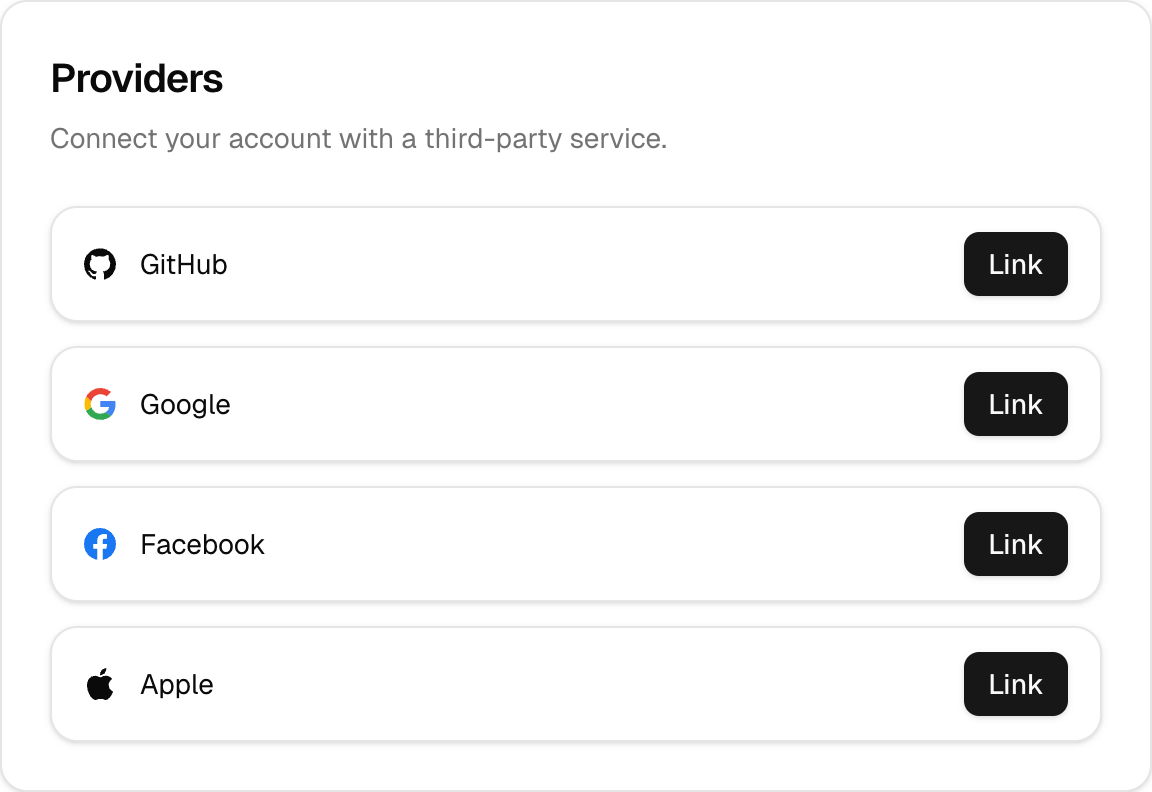The width and height of the screenshot is (1152, 792).
Task: Click the Apple provider row card
Action: 575,684
